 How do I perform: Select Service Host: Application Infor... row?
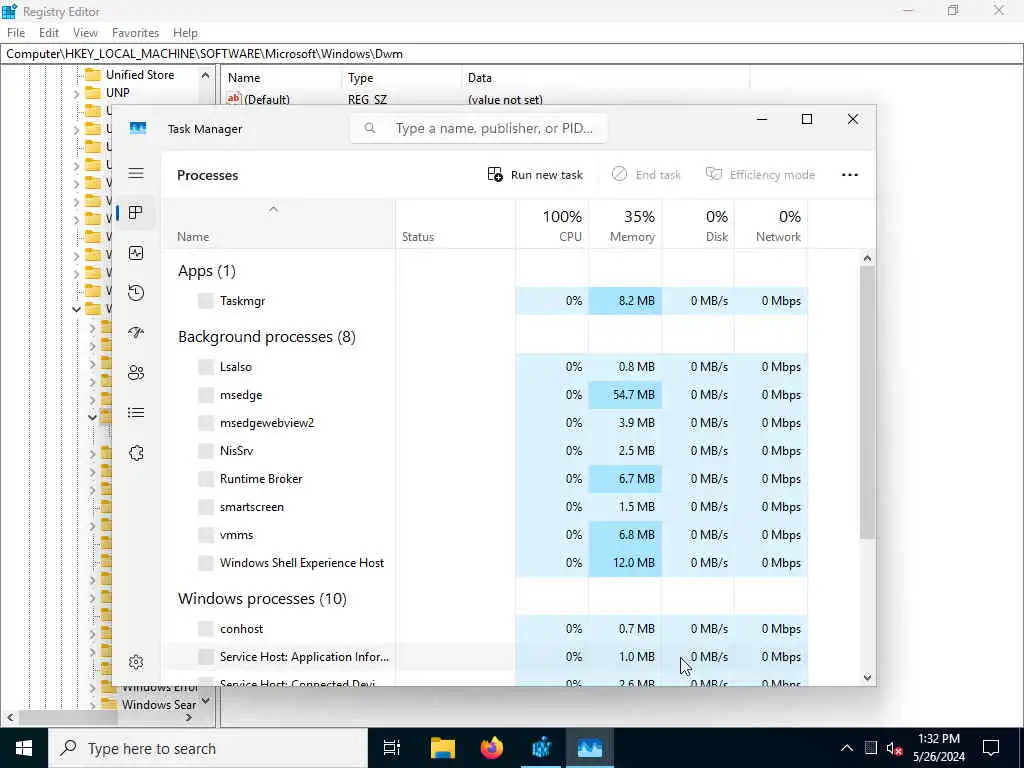tap(485, 656)
